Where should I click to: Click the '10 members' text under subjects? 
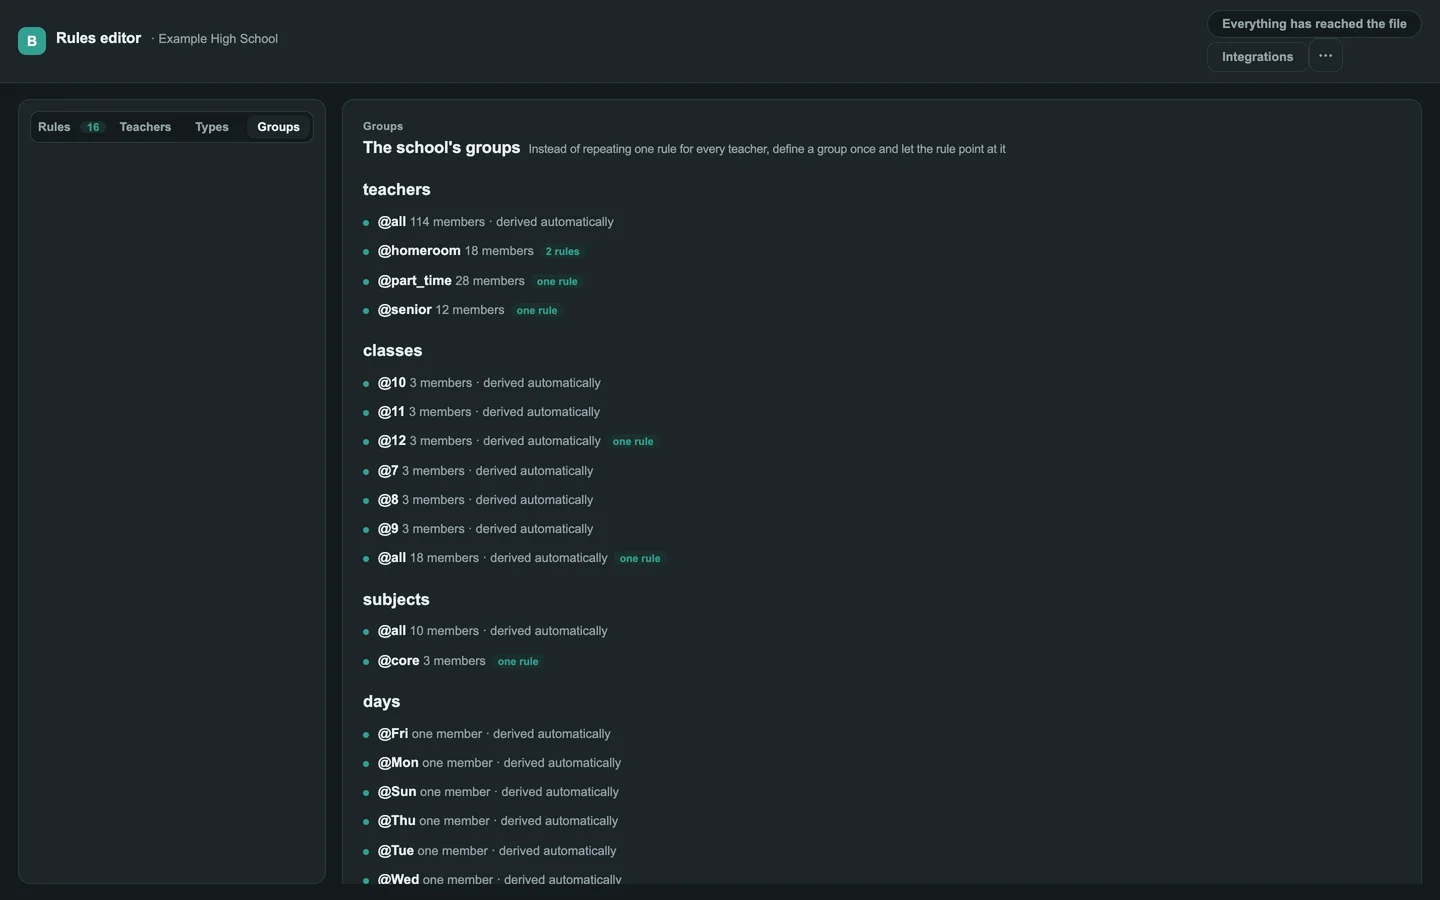(x=444, y=631)
